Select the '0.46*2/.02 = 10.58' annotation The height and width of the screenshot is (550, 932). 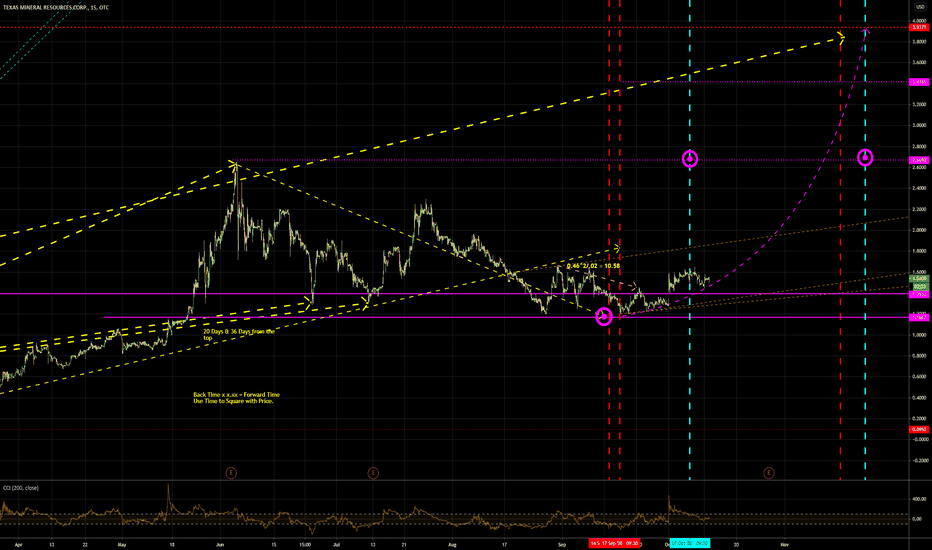click(x=593, y=266)
